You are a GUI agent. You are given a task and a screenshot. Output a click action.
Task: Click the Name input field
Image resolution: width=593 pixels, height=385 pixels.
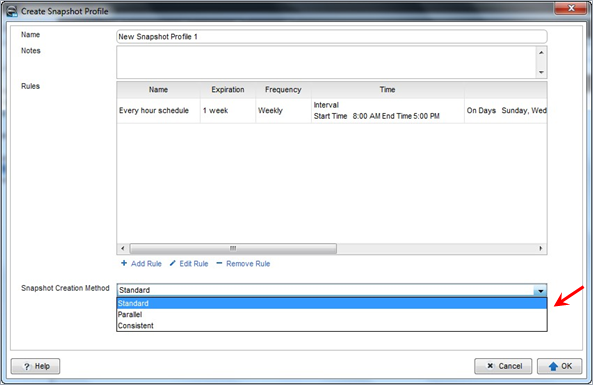click(332, 37)
